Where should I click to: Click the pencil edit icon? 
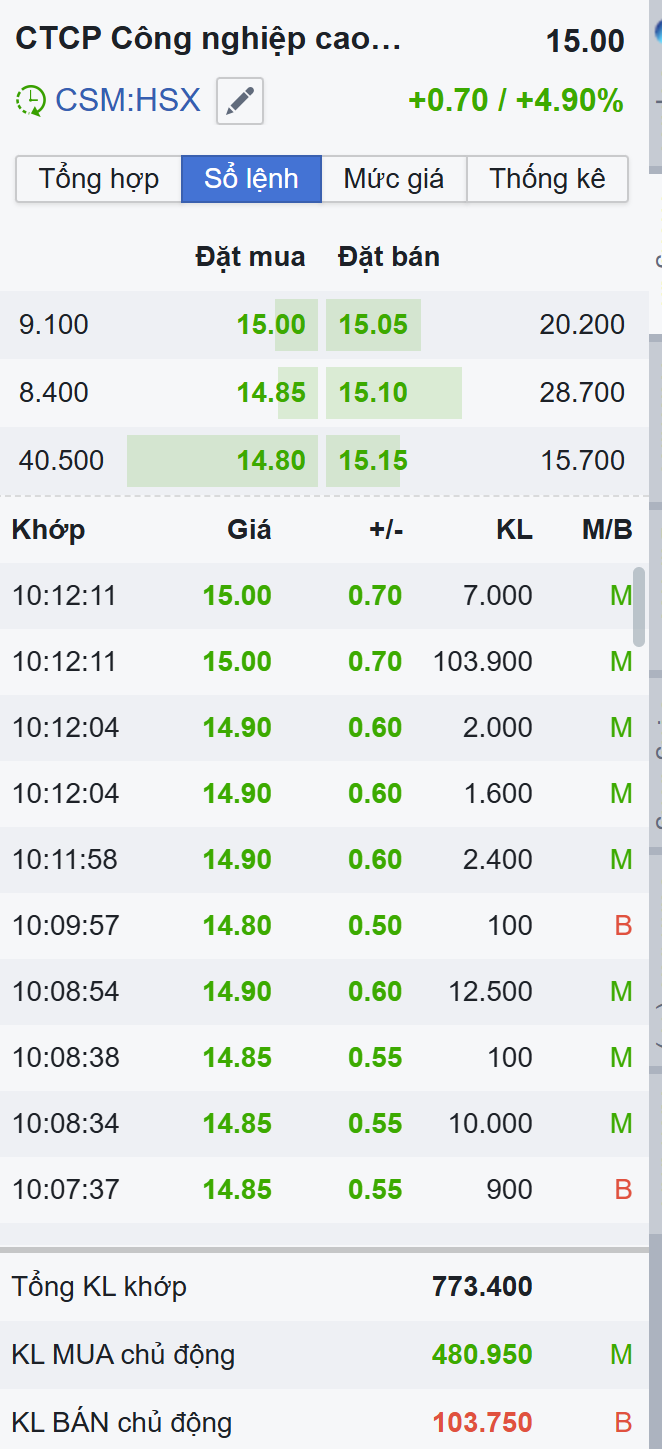240,101
